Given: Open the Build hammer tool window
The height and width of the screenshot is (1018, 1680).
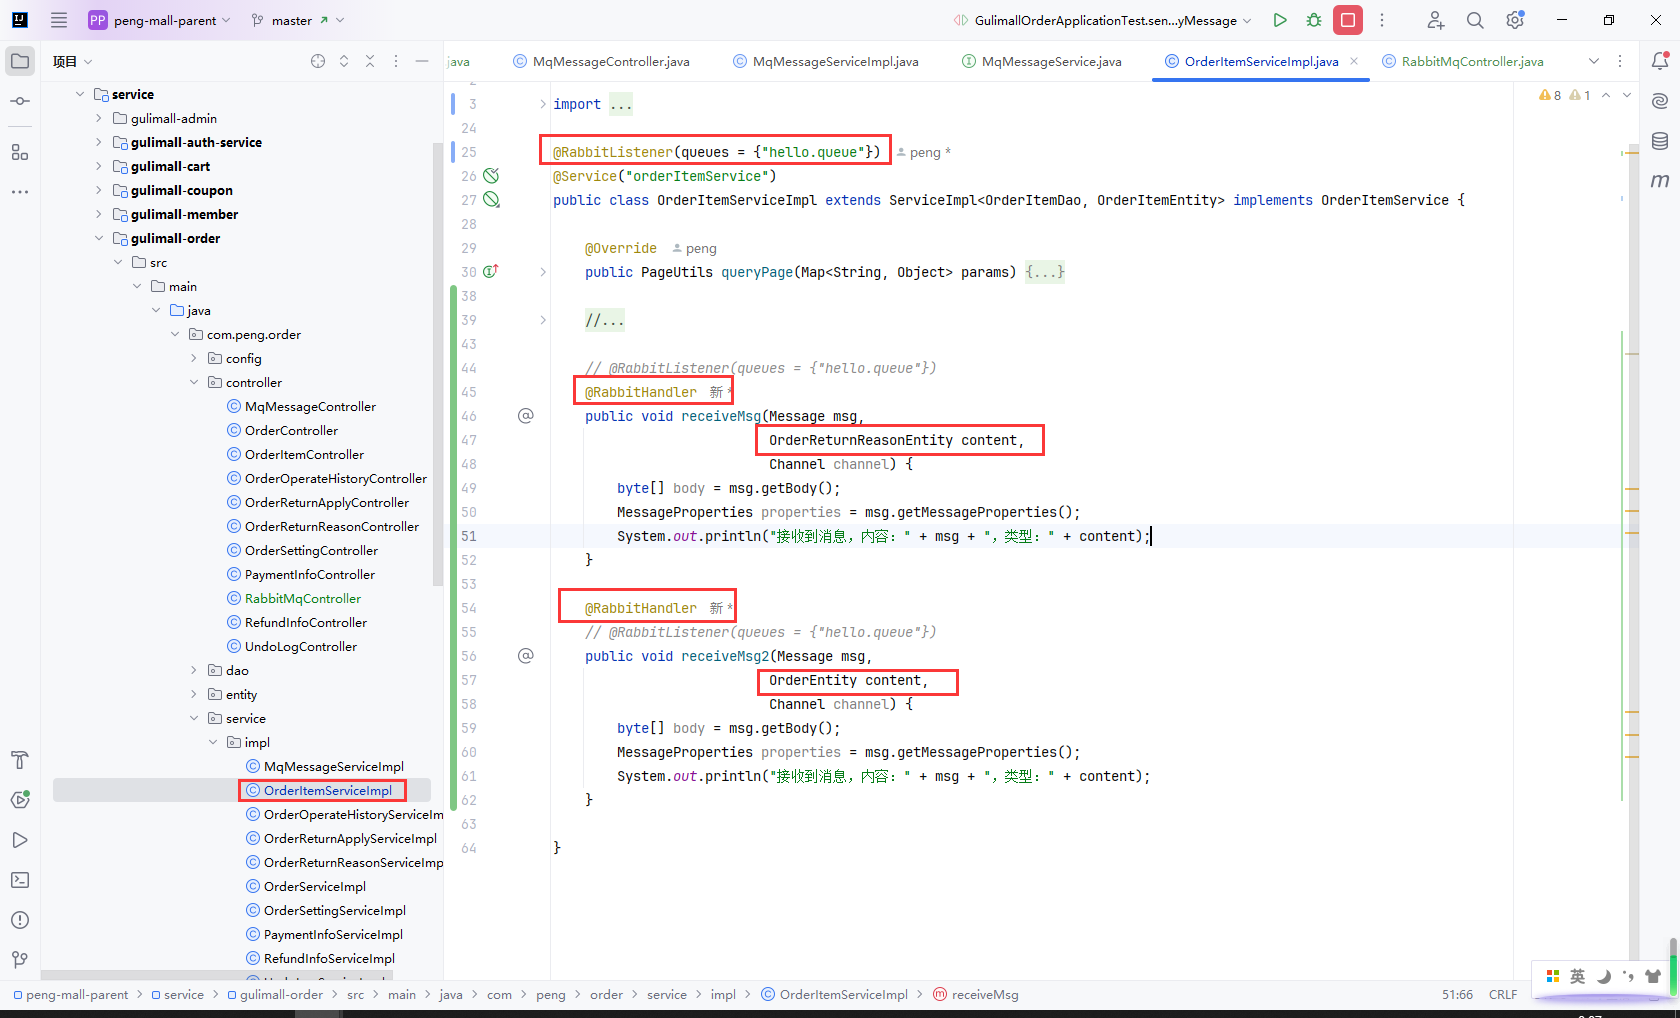Looking at the screenshot, I should (x=20, y=760).
